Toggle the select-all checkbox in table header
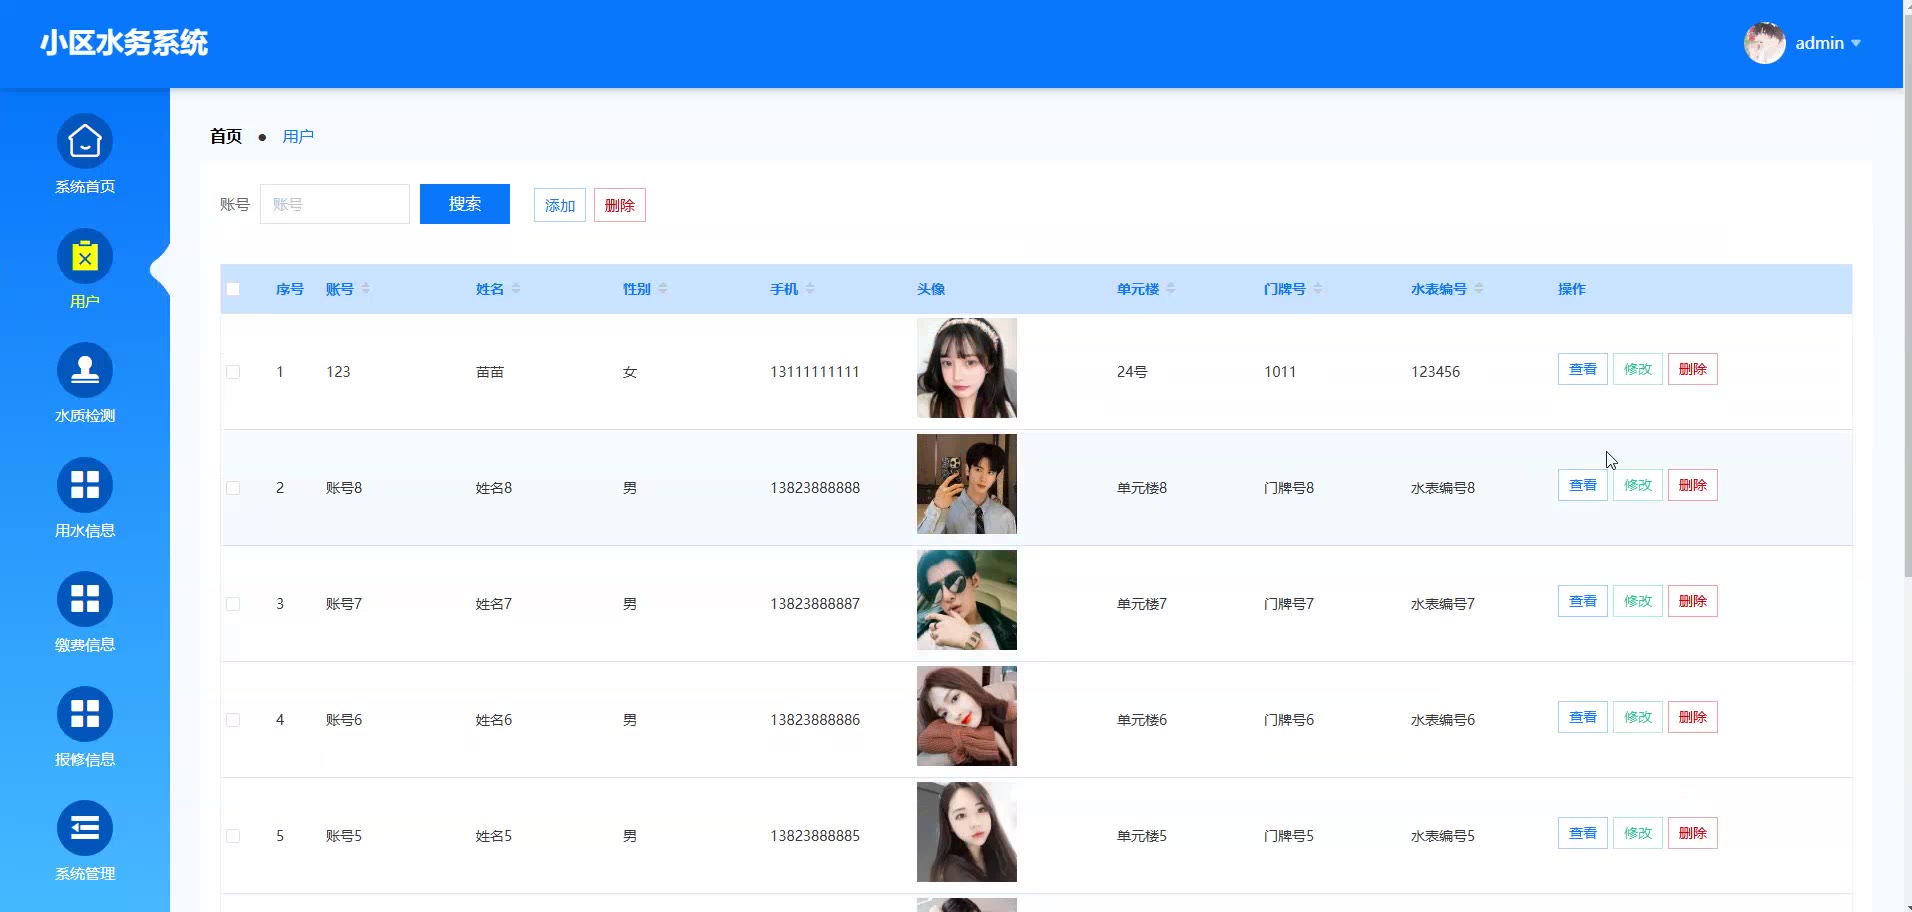Screen dimensions: 1912x912 [x=233, y=289]
